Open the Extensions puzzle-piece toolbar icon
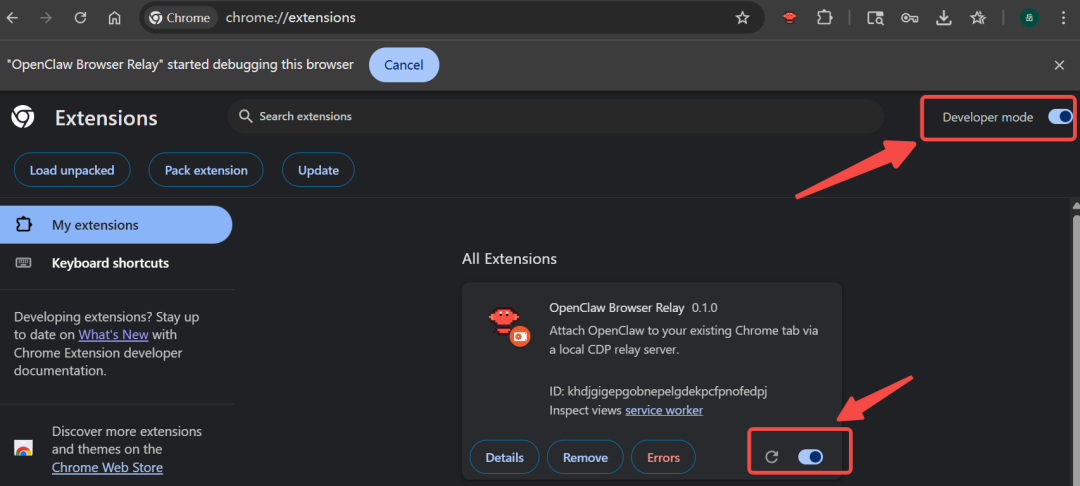This screenshot has height=486, width=1080. click(x=824, y=18)
